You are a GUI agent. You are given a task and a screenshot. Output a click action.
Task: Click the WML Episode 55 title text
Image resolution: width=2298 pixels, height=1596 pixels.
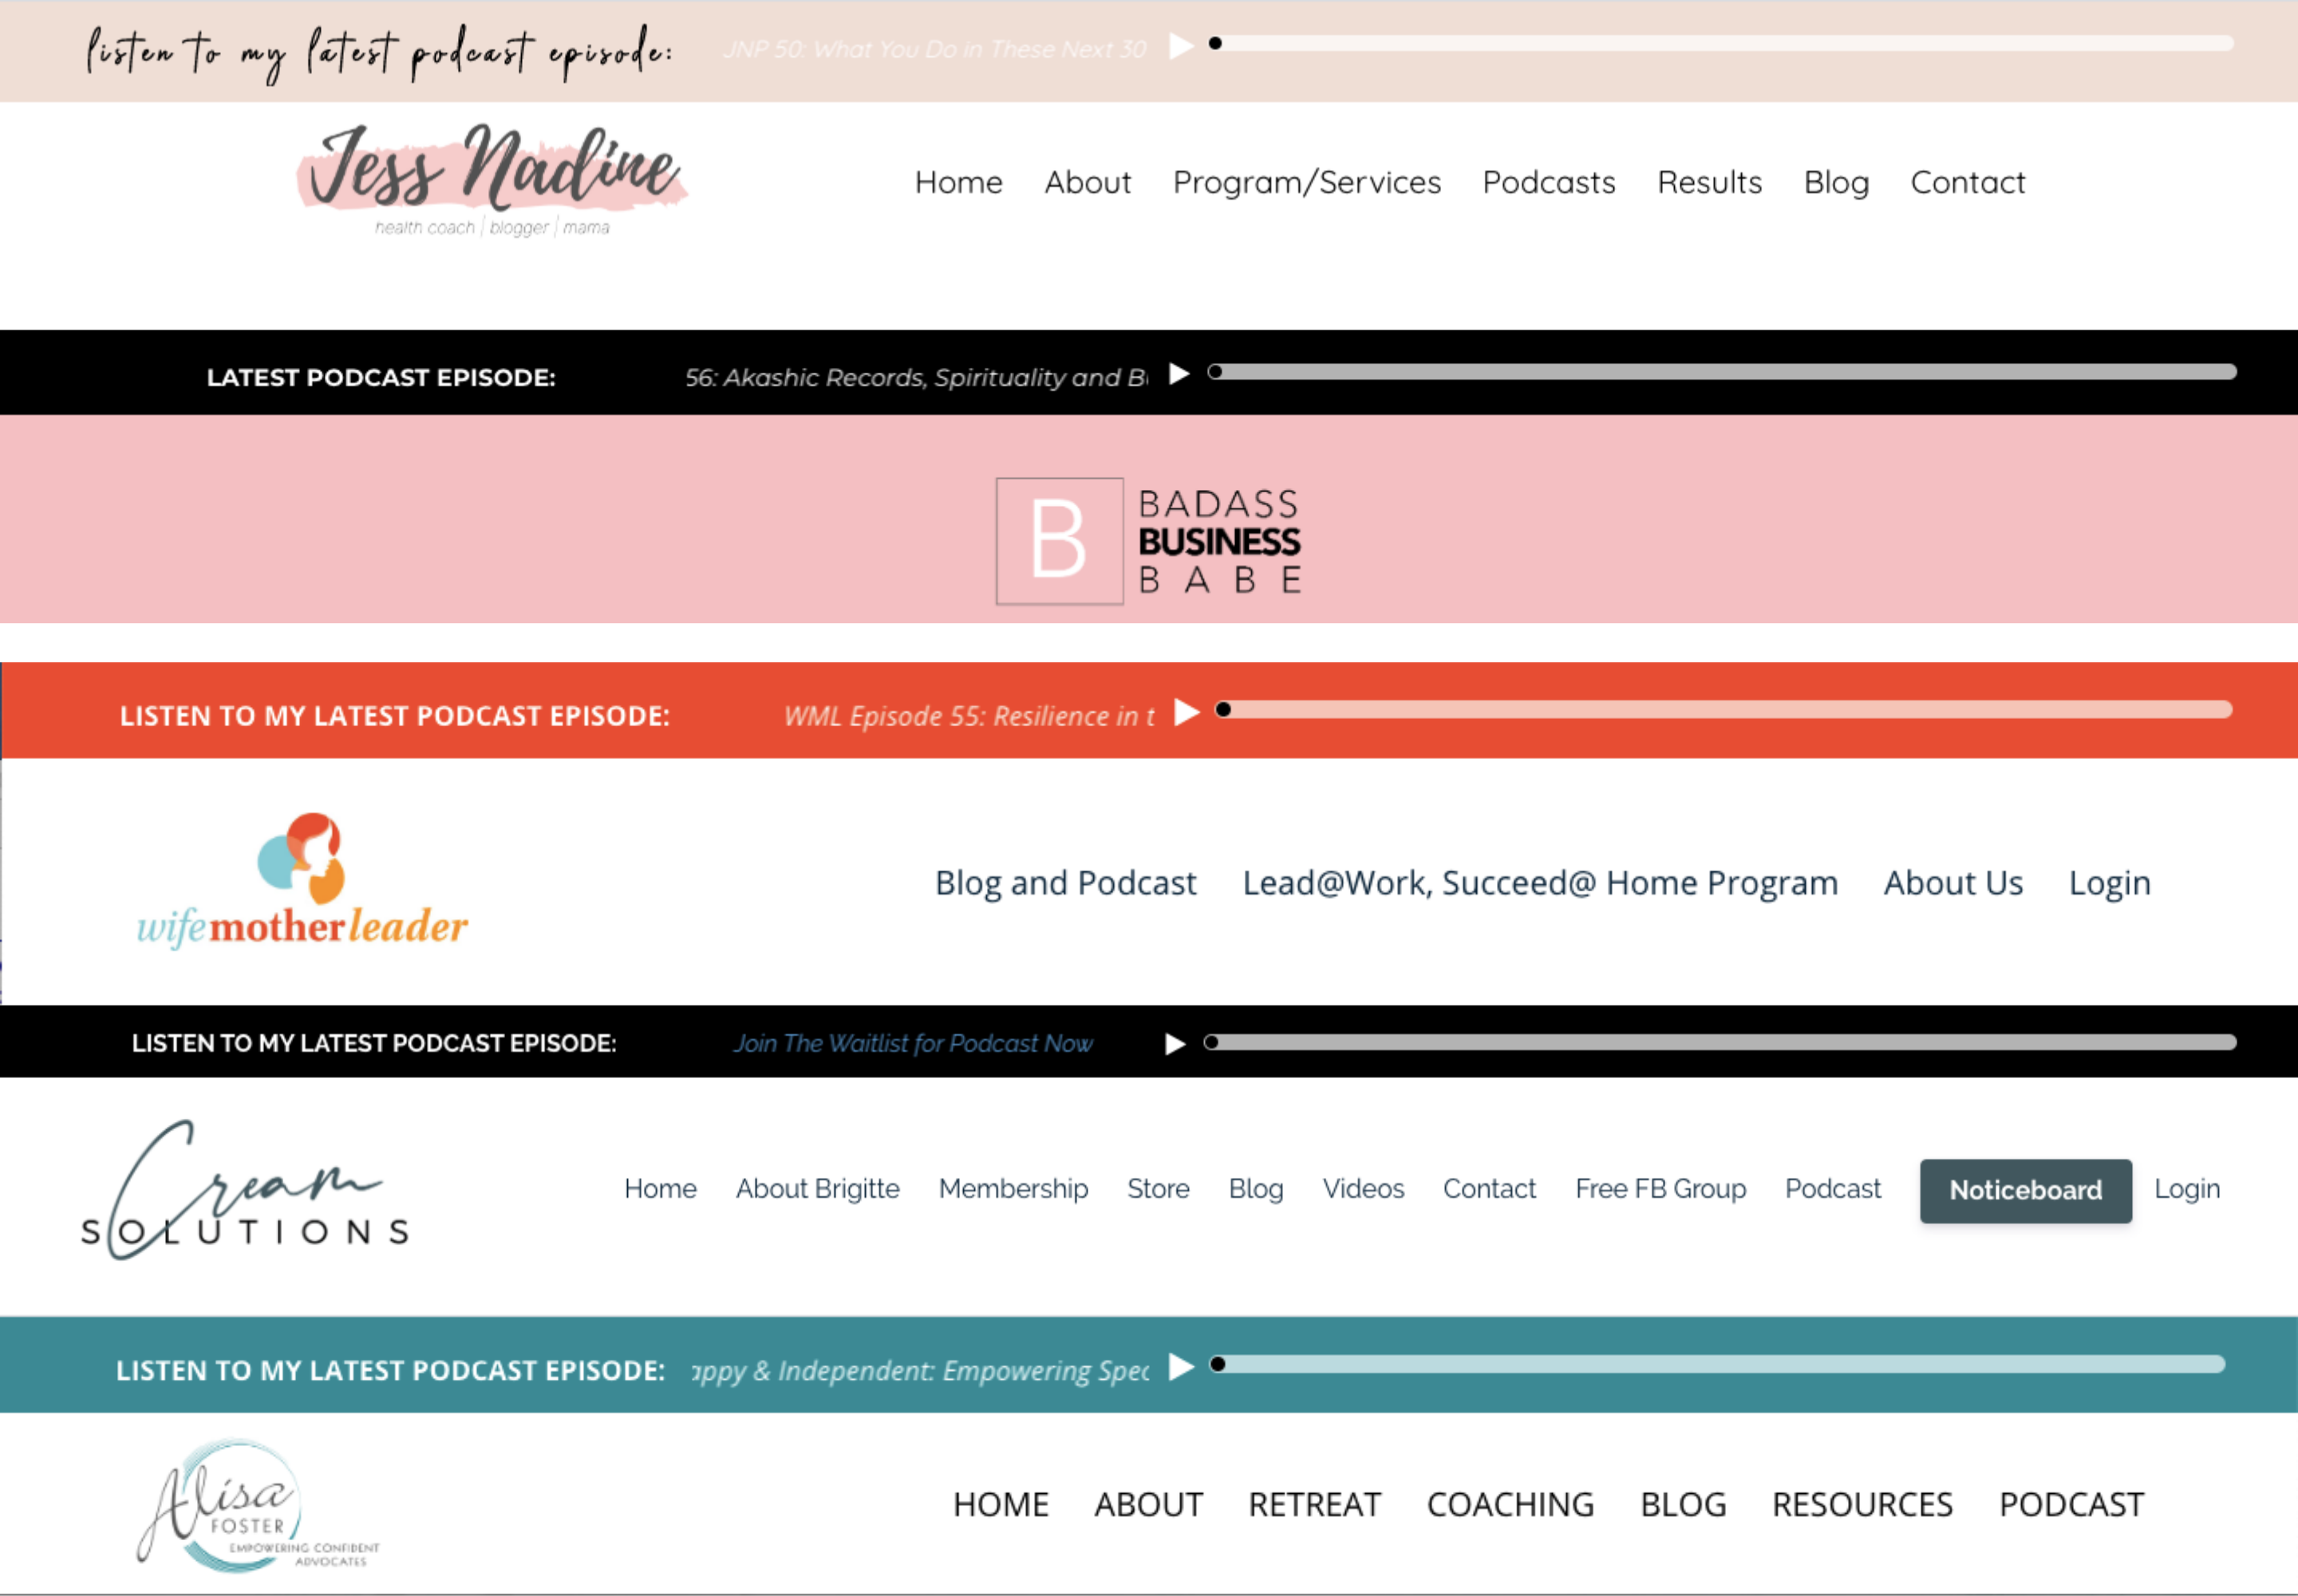point(969,717)
